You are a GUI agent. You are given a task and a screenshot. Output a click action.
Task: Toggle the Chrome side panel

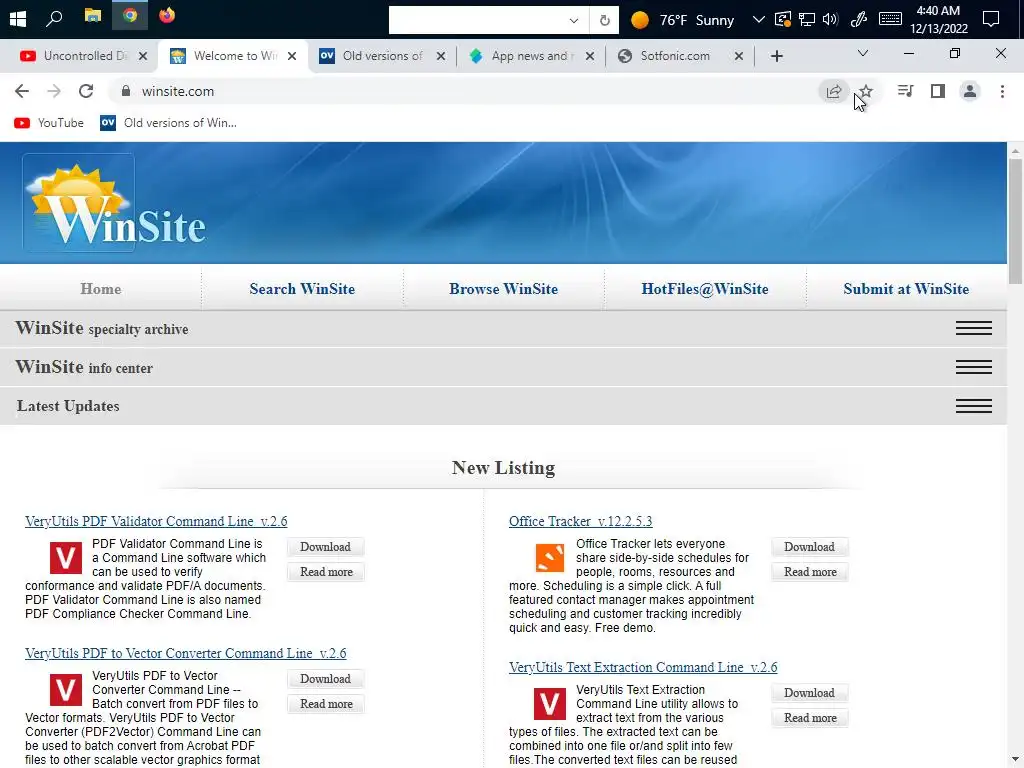[x=938, y=91]
